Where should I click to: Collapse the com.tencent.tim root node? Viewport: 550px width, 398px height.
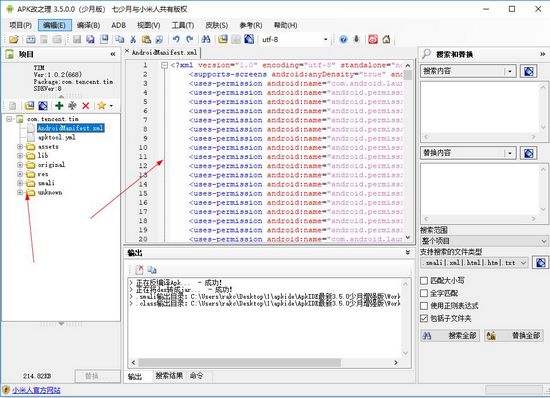pos(10,119)
